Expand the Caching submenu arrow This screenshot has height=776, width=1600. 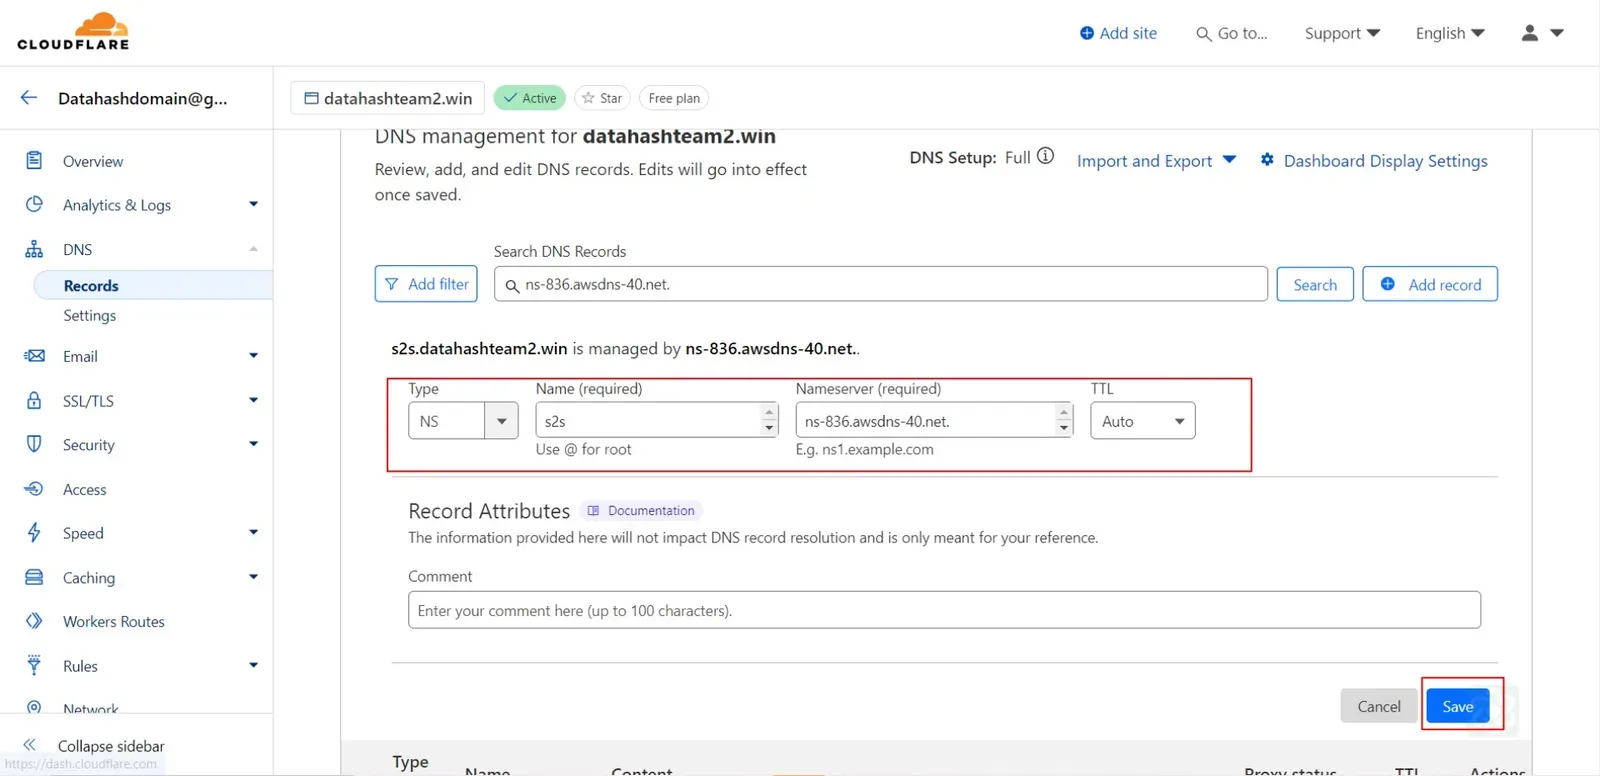[x=253, y=577]
